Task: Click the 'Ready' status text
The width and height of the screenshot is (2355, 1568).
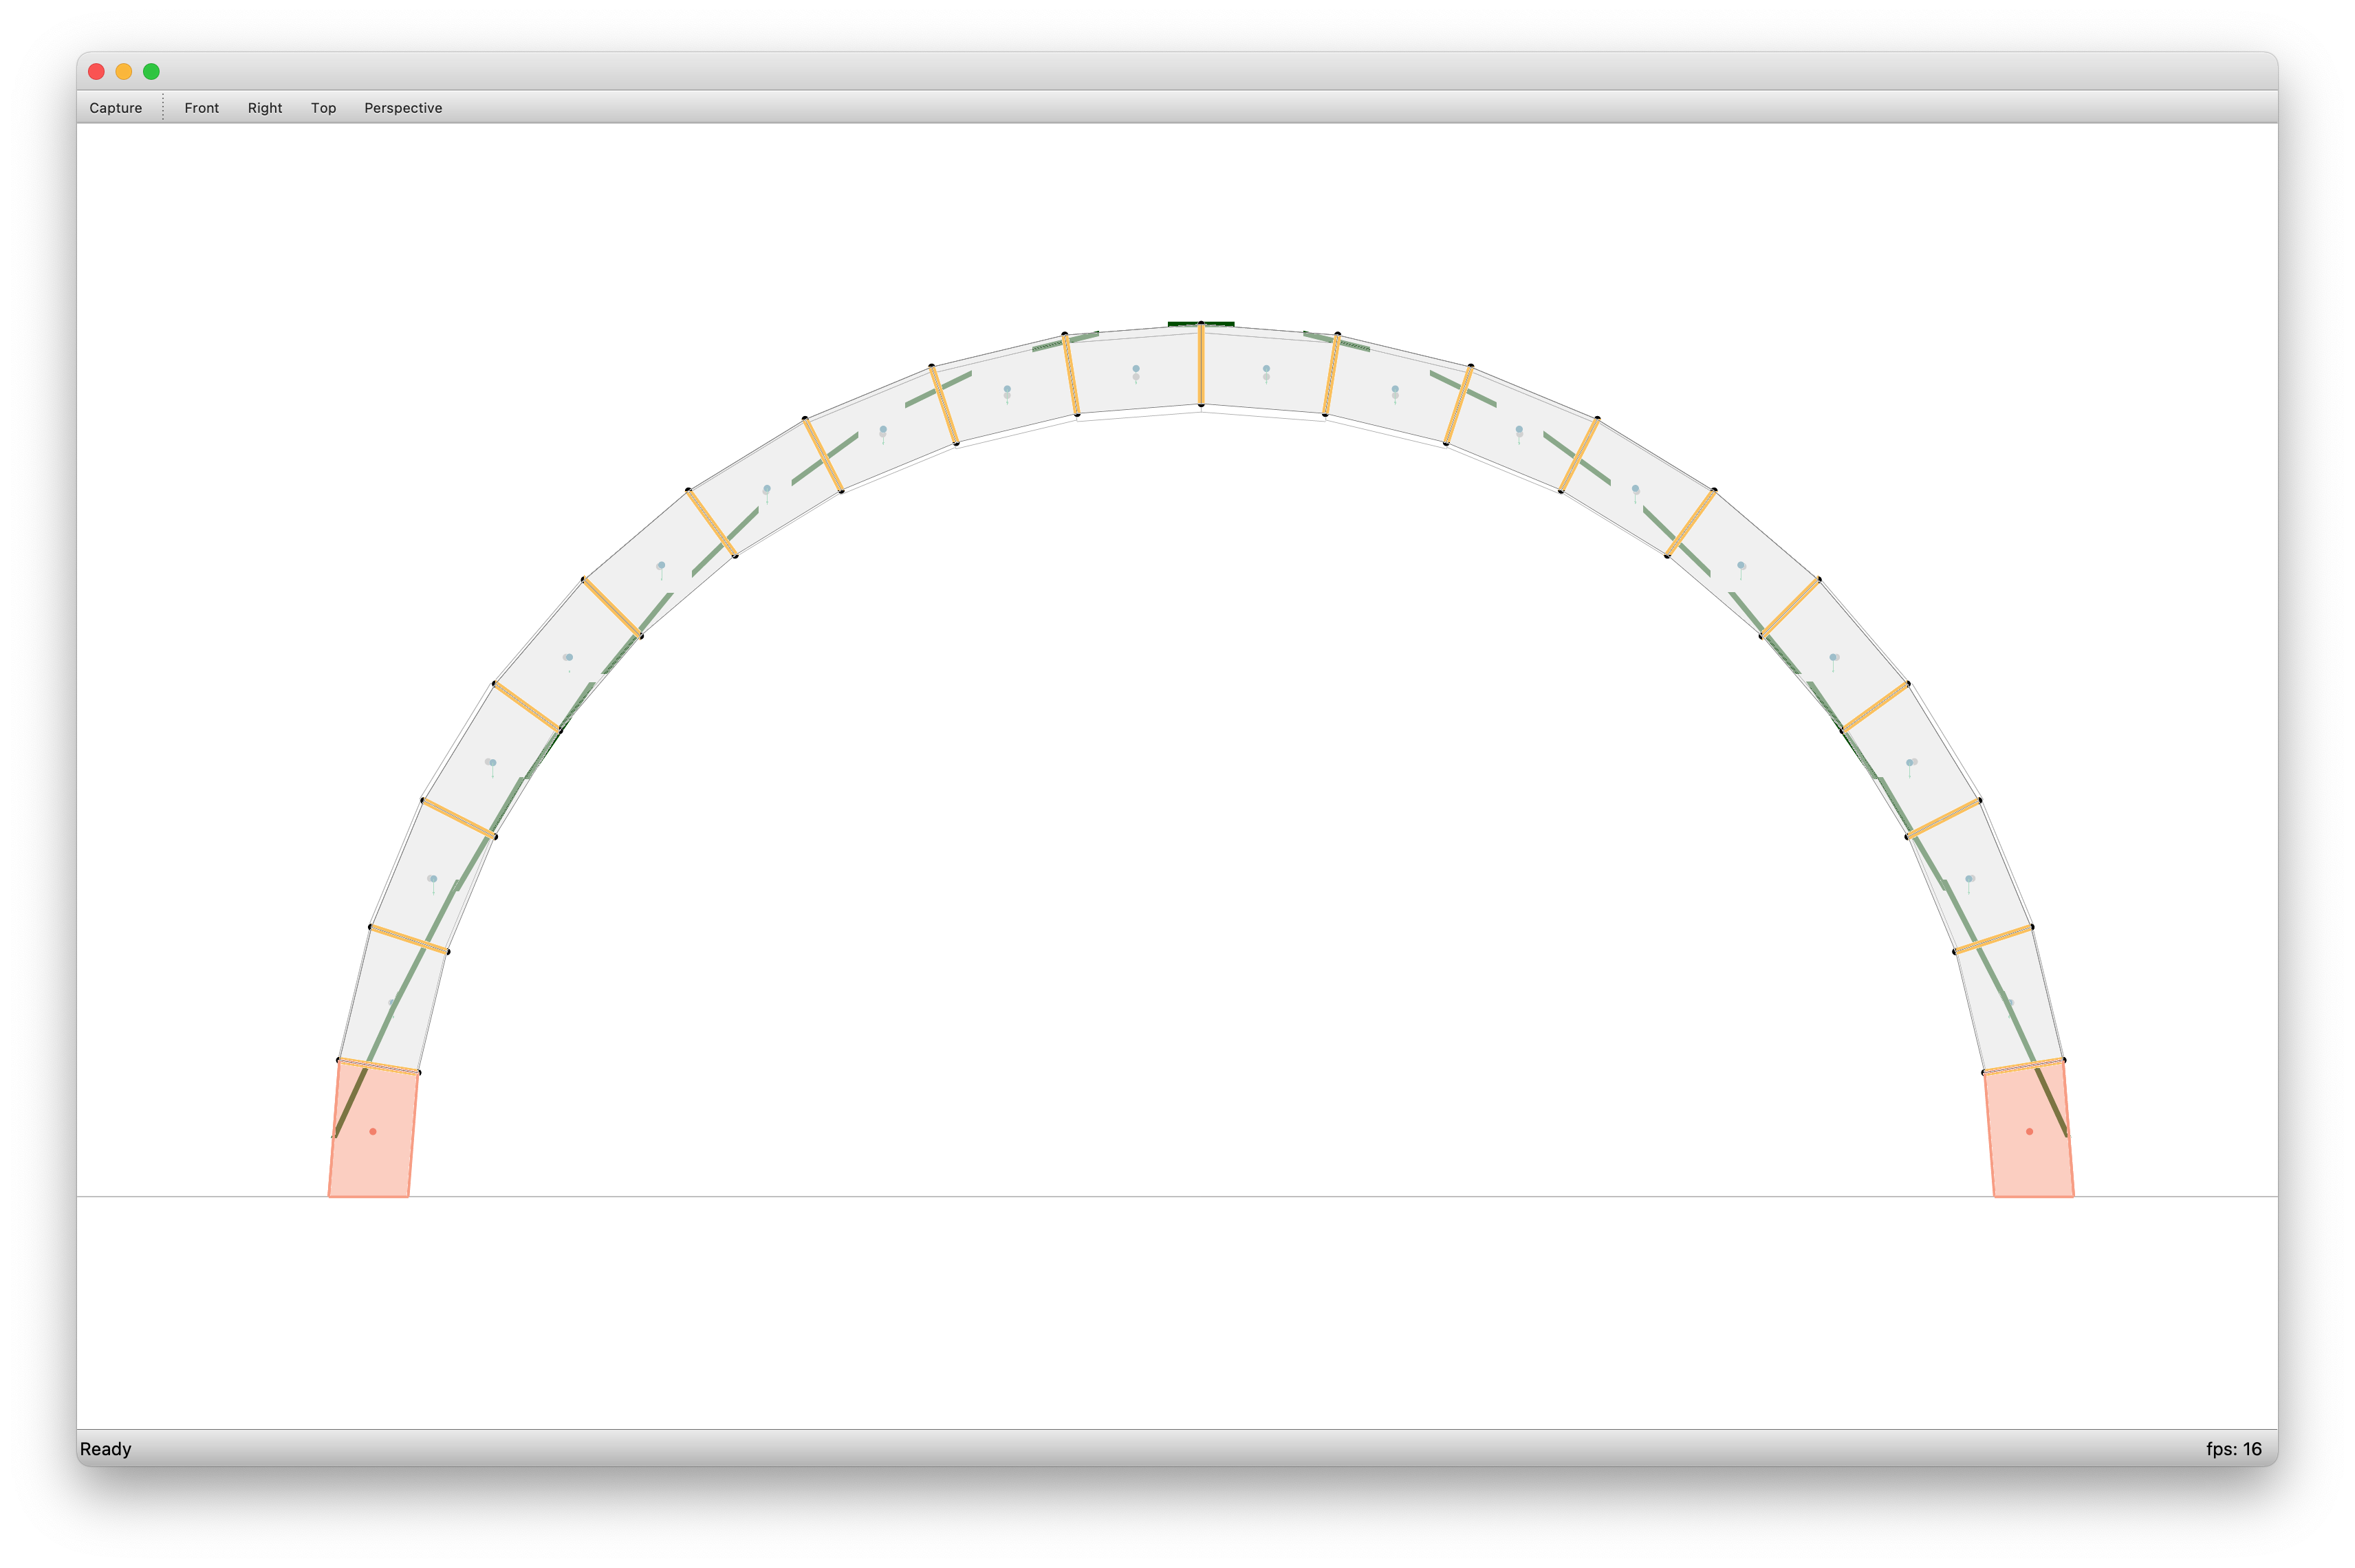Action: click(x=106, y=1449)
